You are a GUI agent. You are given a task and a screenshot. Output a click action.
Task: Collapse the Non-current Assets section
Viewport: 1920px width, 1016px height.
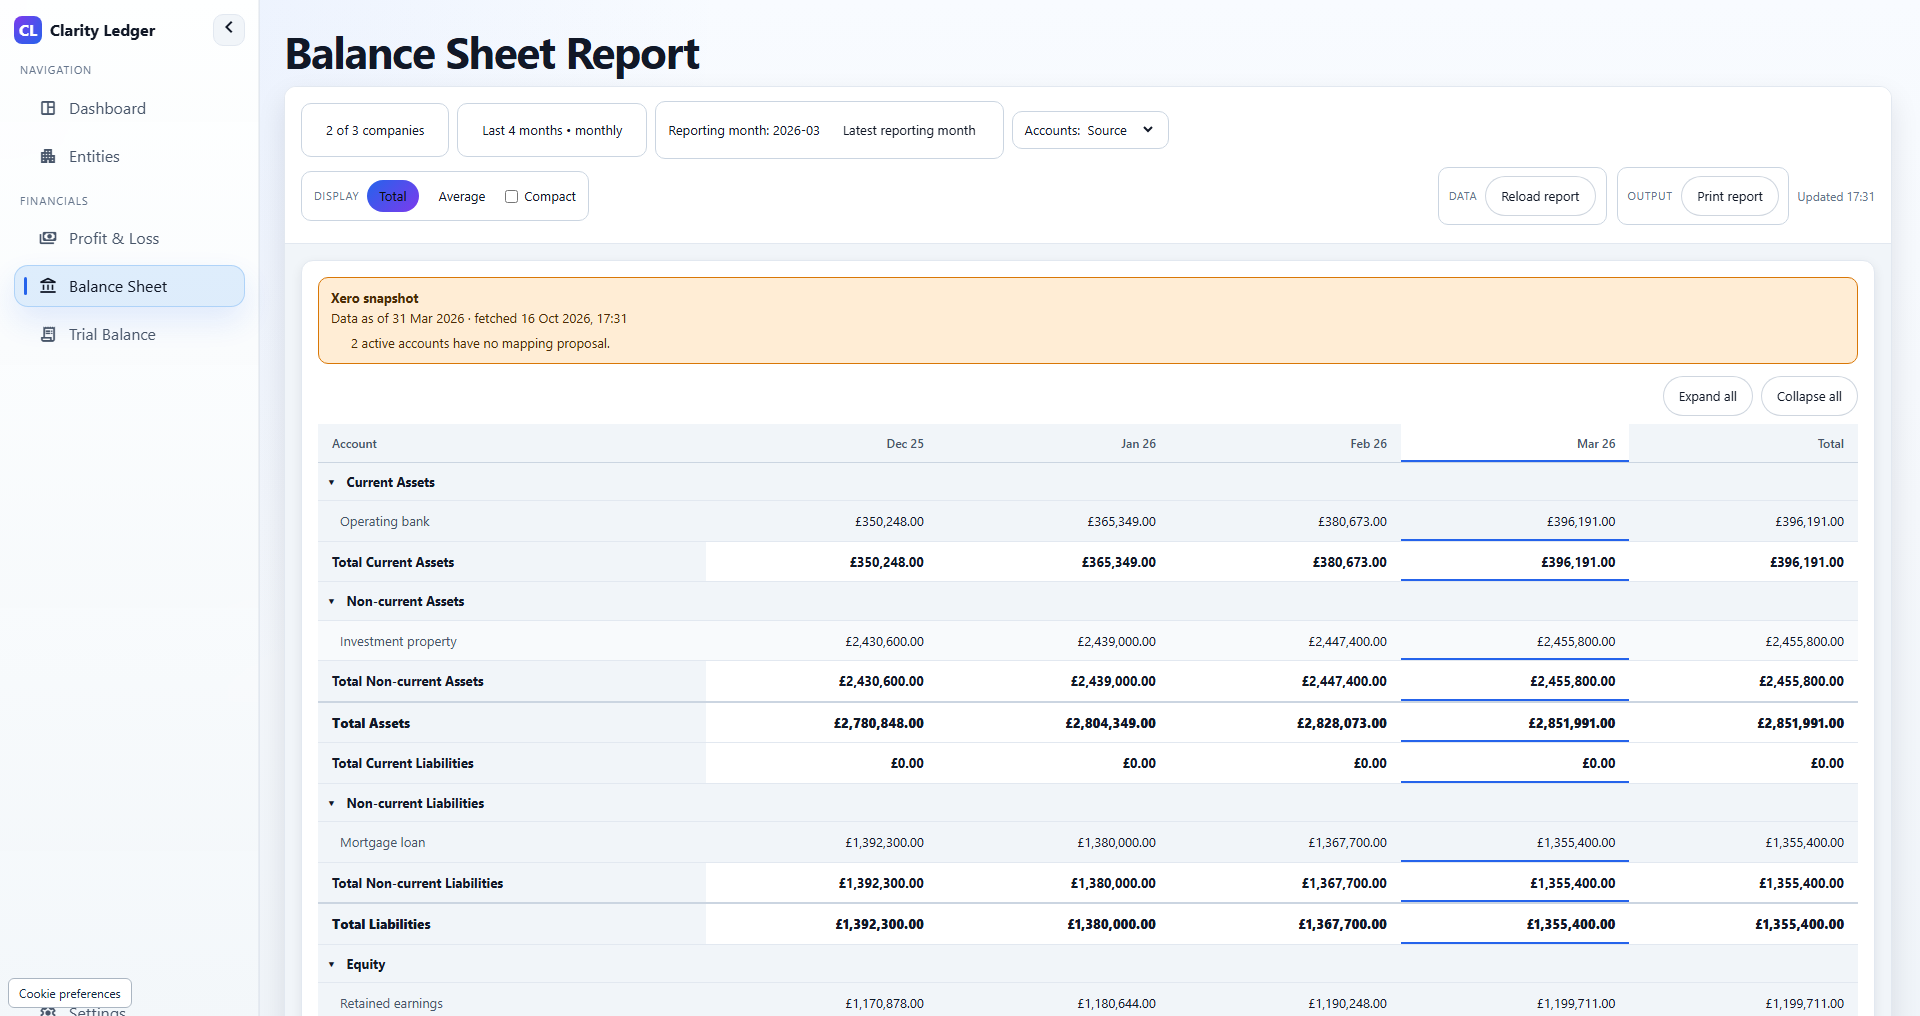click(x=332, y=601)
